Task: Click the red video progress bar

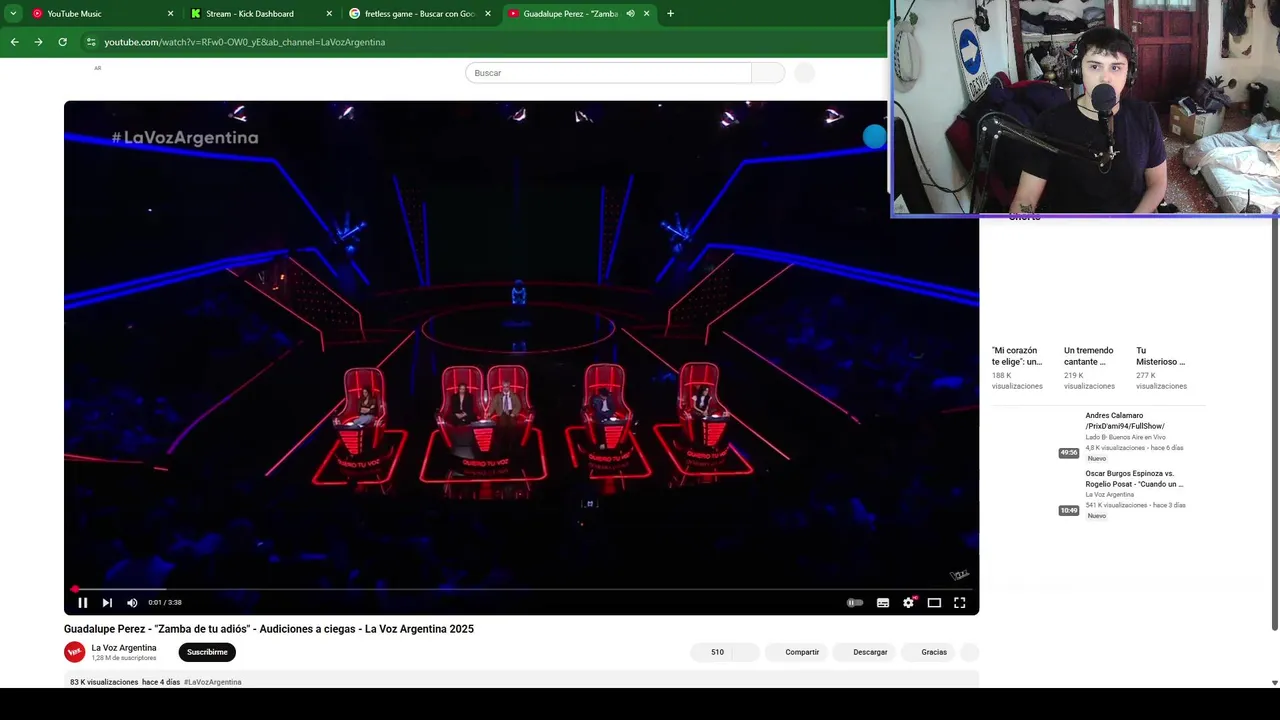Action: point(521,590)
